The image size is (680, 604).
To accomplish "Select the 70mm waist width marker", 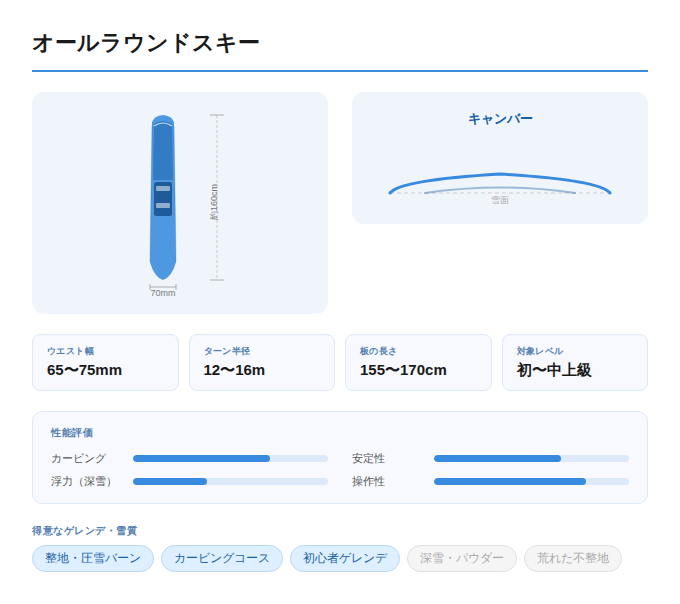I will click(x=163, y=291).
